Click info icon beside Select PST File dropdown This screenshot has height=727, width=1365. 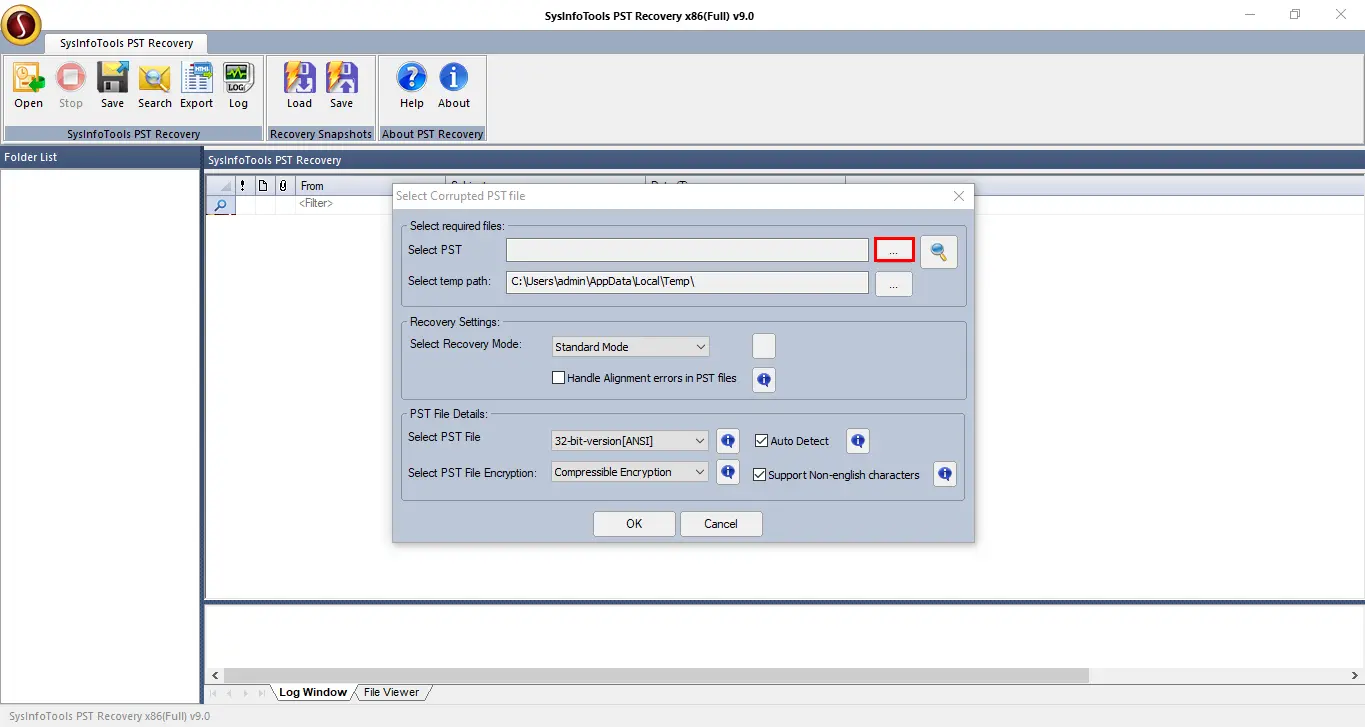[x=728, y=441]
